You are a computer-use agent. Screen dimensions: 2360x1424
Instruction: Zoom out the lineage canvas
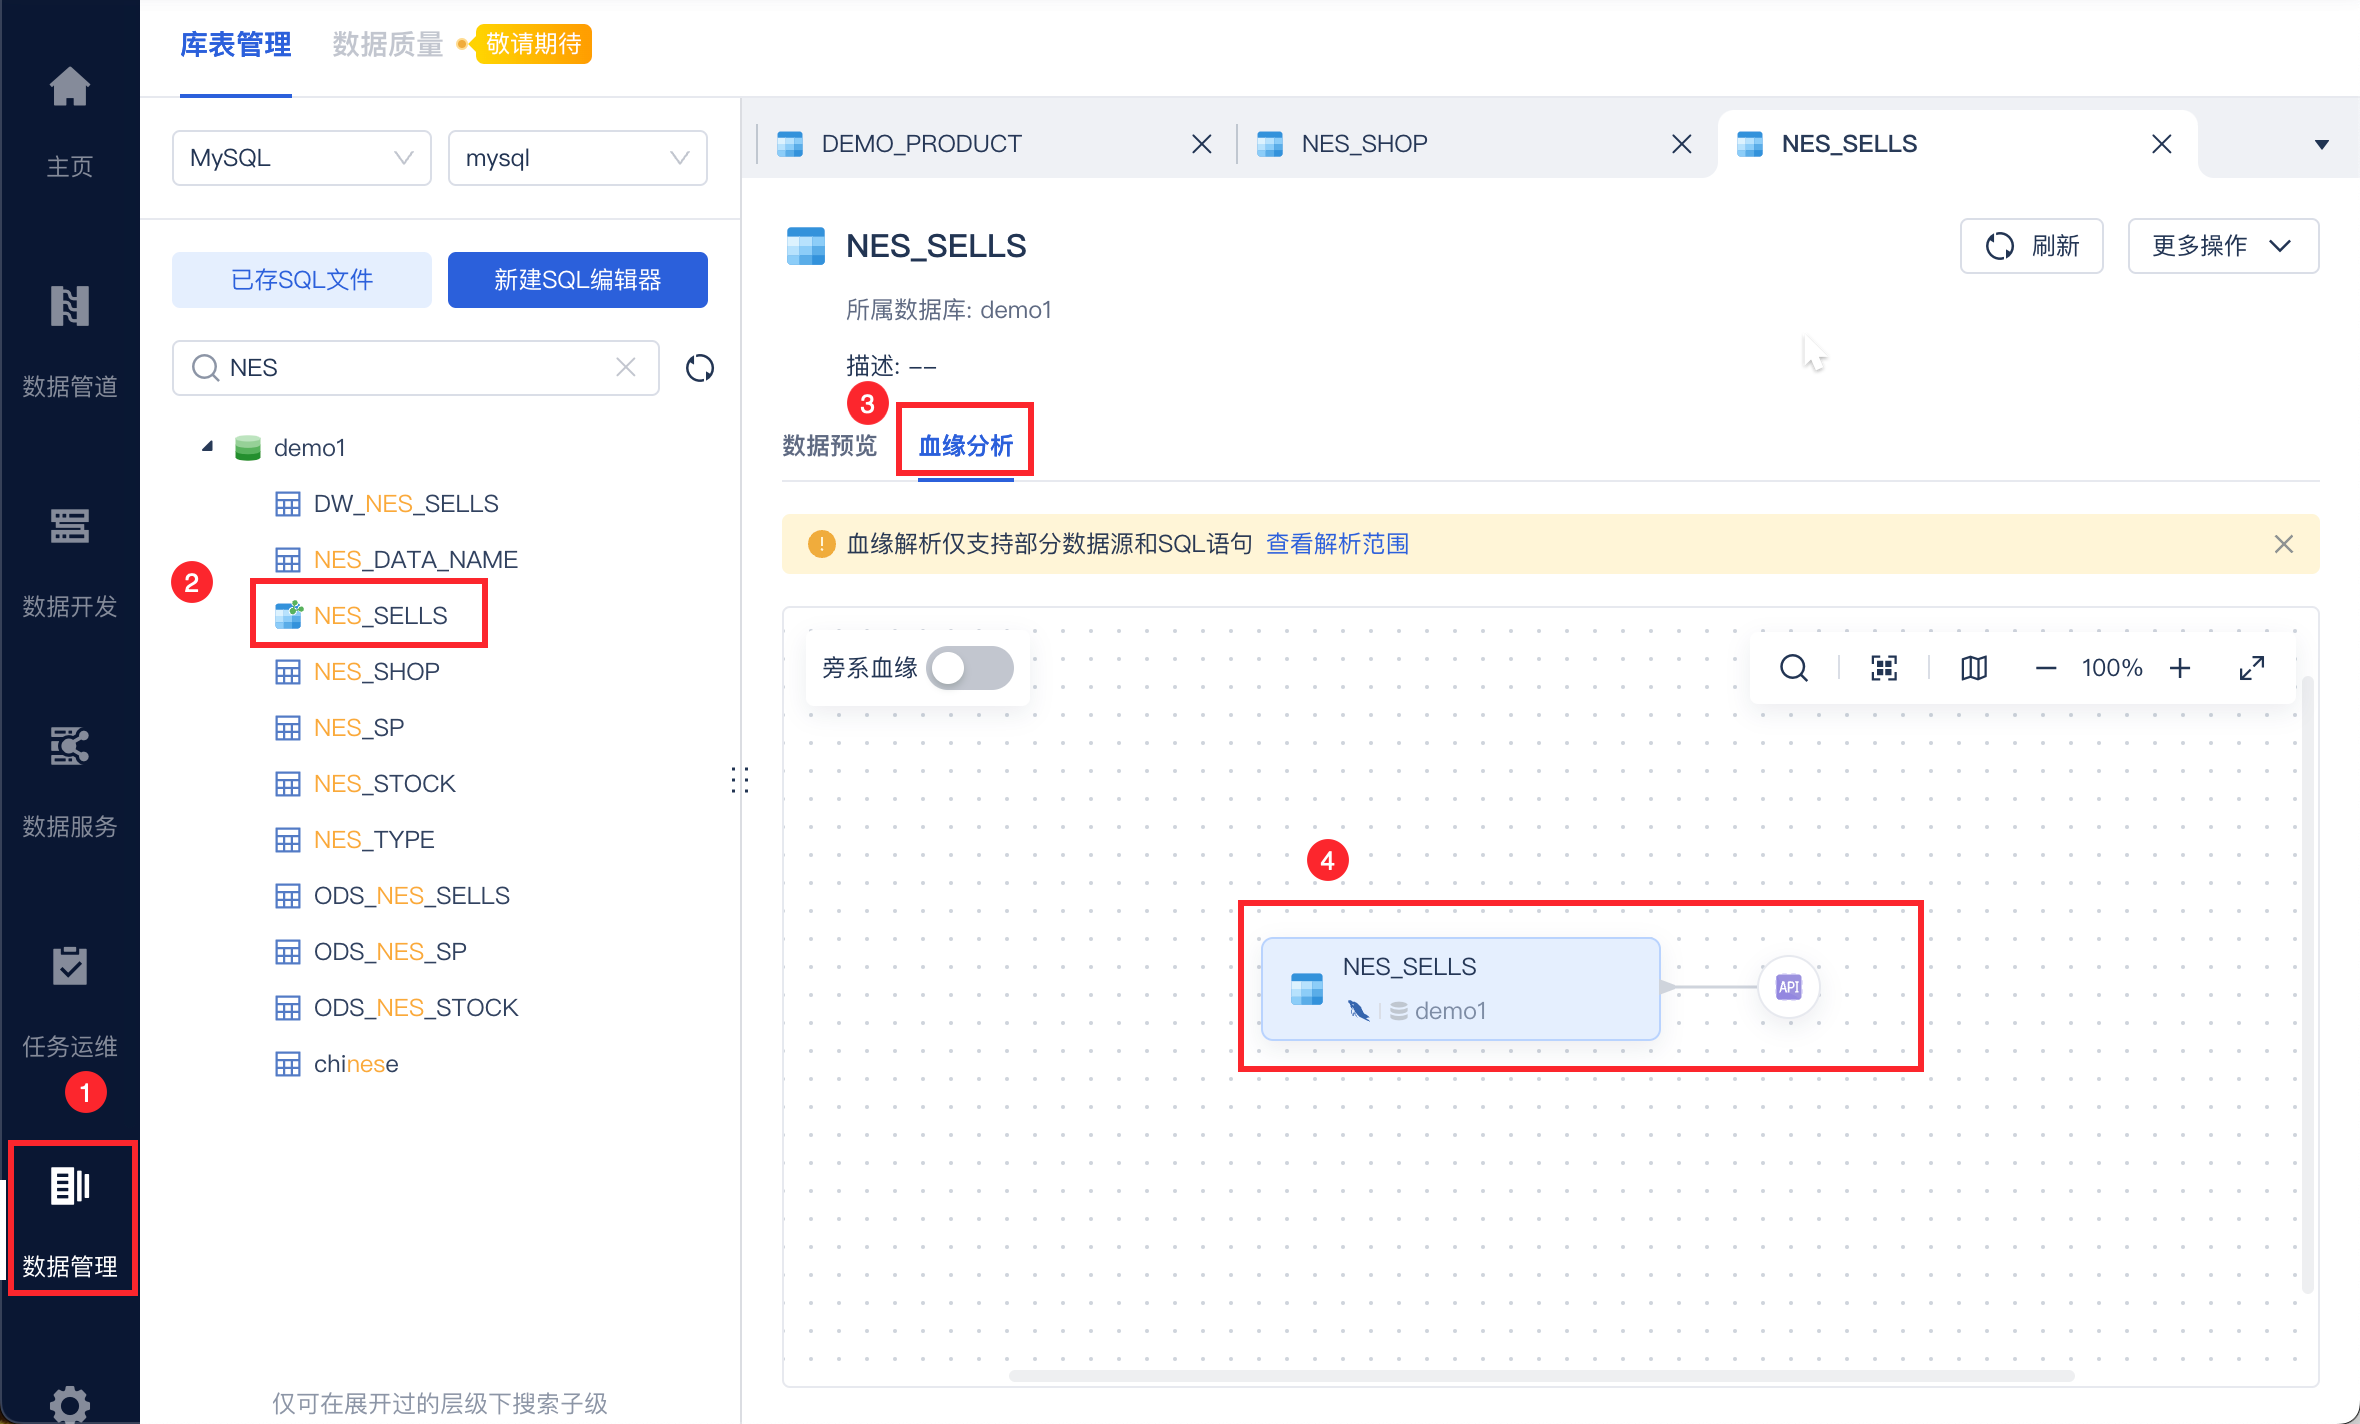[2046, 668]
